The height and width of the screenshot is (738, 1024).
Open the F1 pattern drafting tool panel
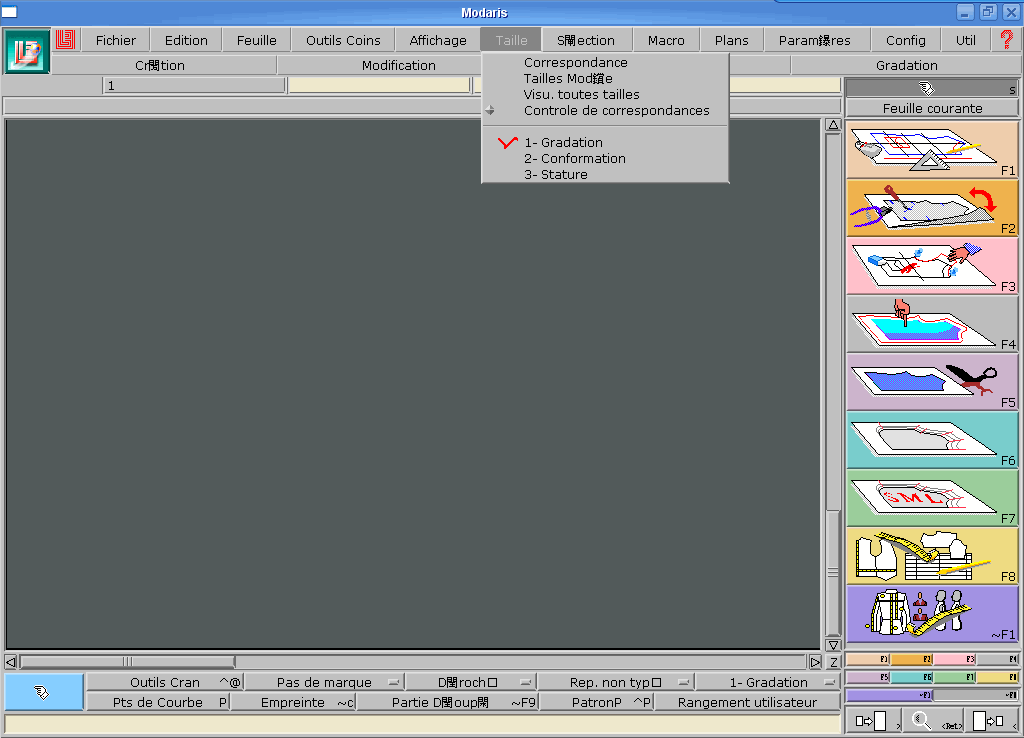932,150
